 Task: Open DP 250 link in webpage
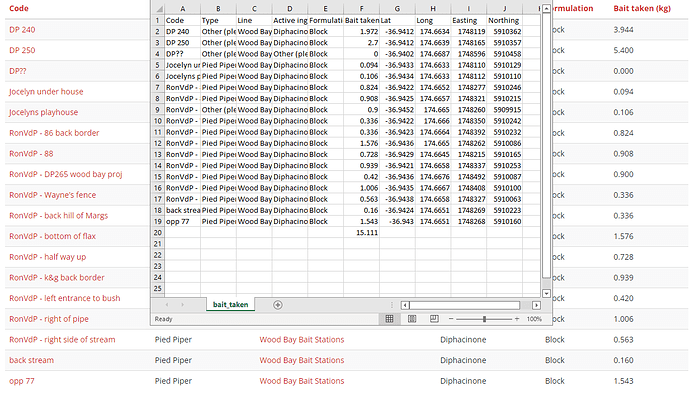[22, 50]
